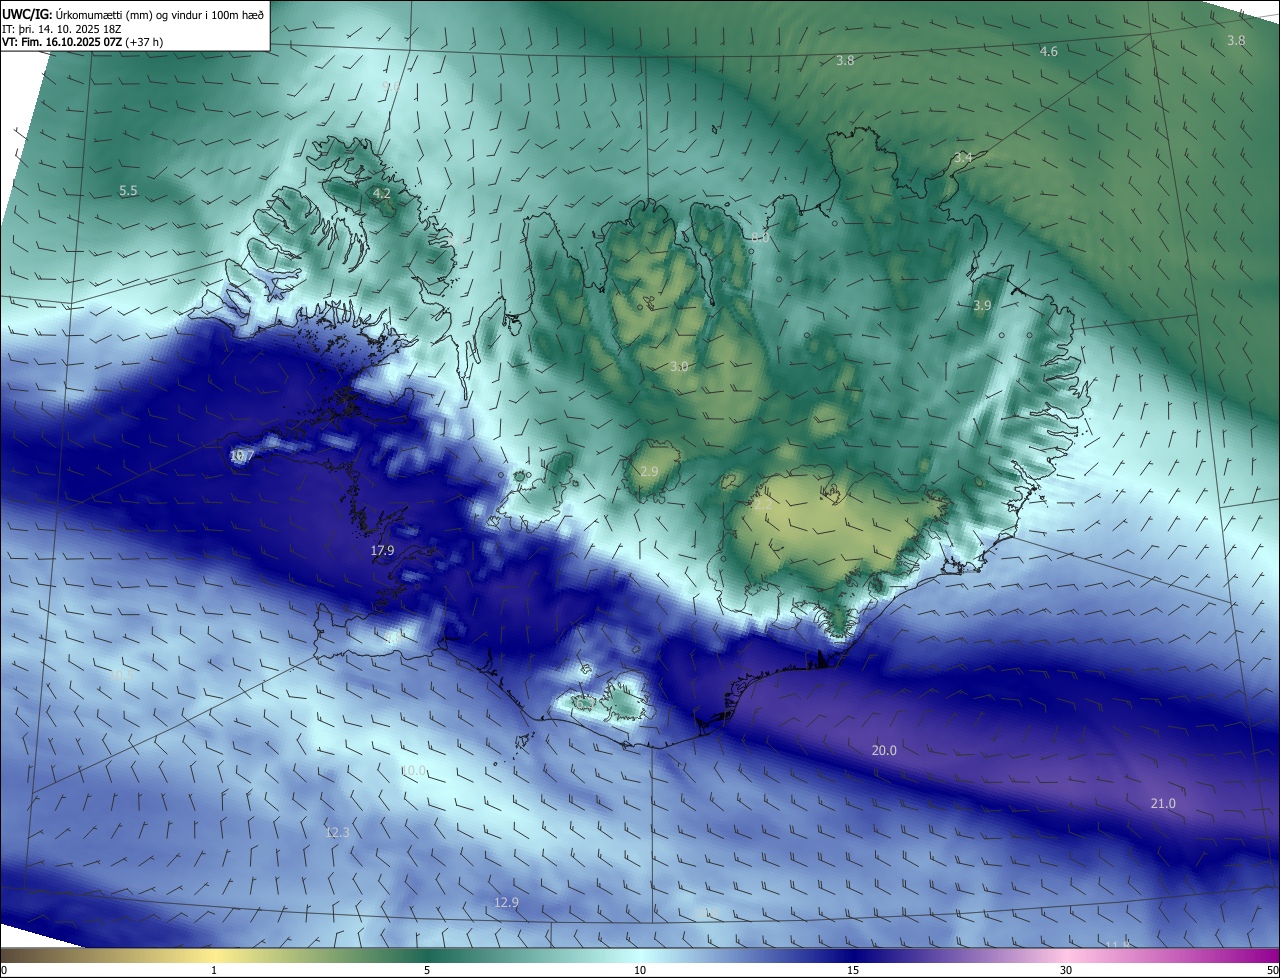Screen dimensions: 1280x978
Task: Click the 3.4 value label on the map
Action: tap(963, 158)
